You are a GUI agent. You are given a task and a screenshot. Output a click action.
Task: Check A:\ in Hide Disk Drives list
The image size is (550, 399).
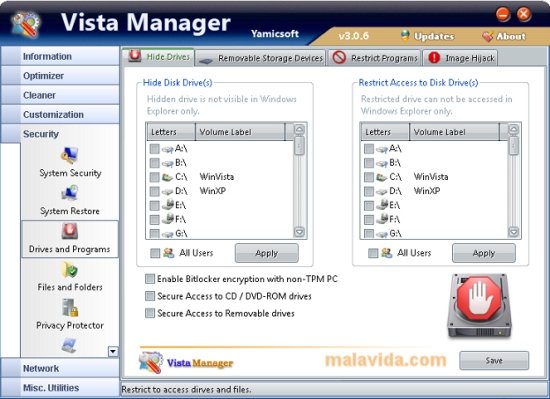coord(154,149)
